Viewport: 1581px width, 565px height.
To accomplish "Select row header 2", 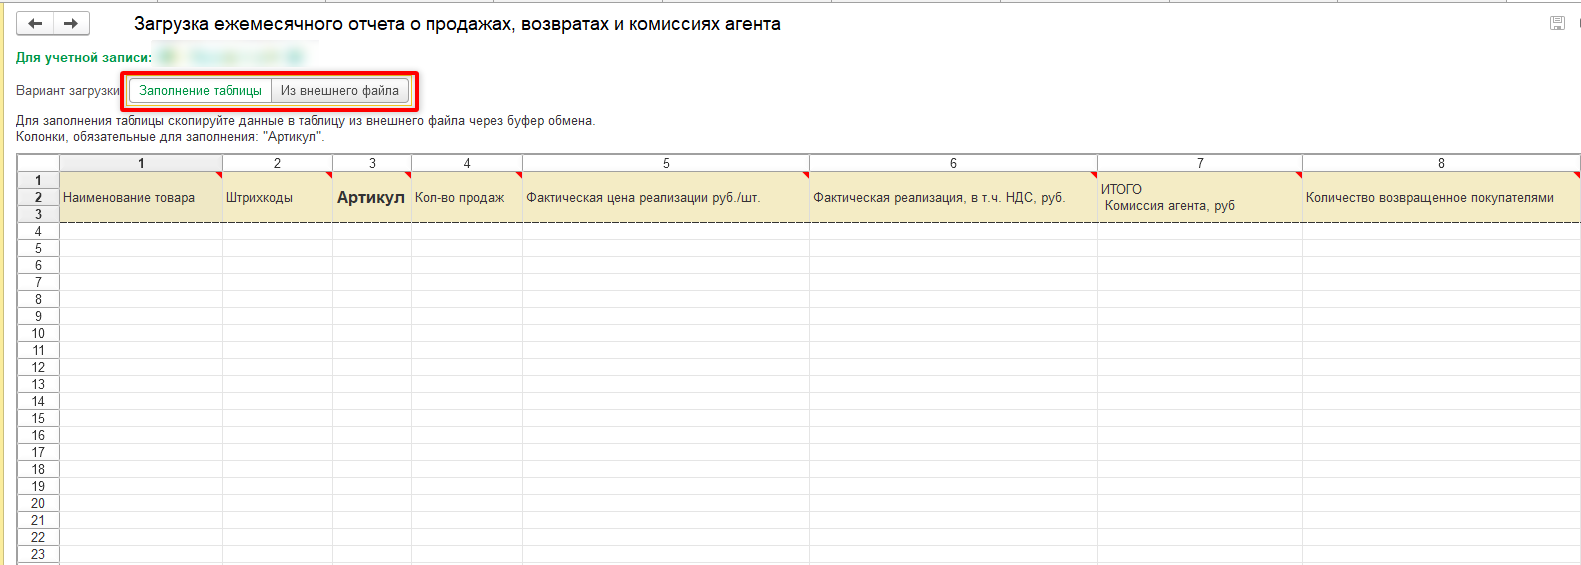I will click(38, 198).
